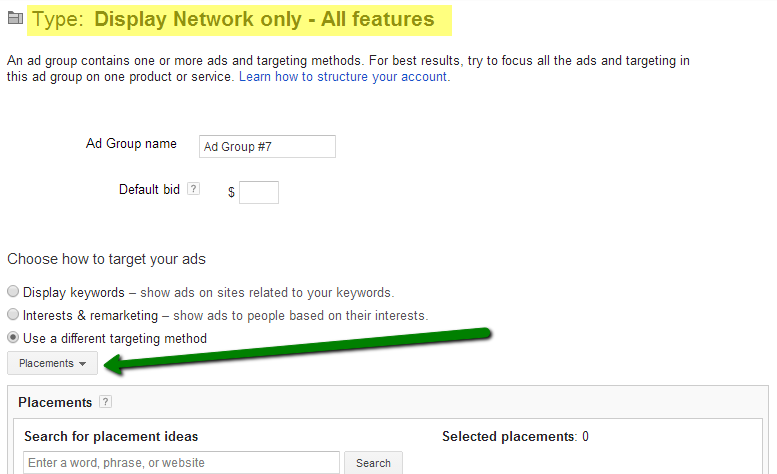Click the Placements dropdown arrow caret
Image resolution: width=777 pixels, height=474 pixels.
pyautogui.click(x=82, y=364)
